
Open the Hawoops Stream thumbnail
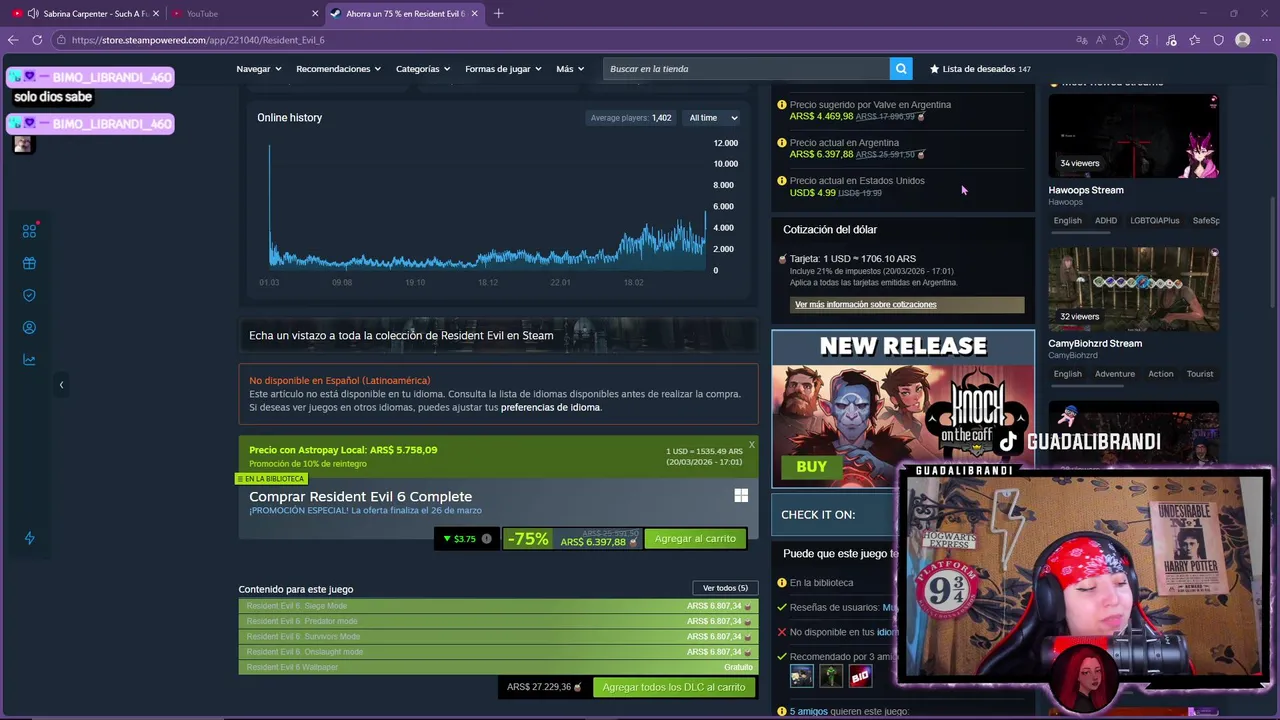pos(1133,136)
